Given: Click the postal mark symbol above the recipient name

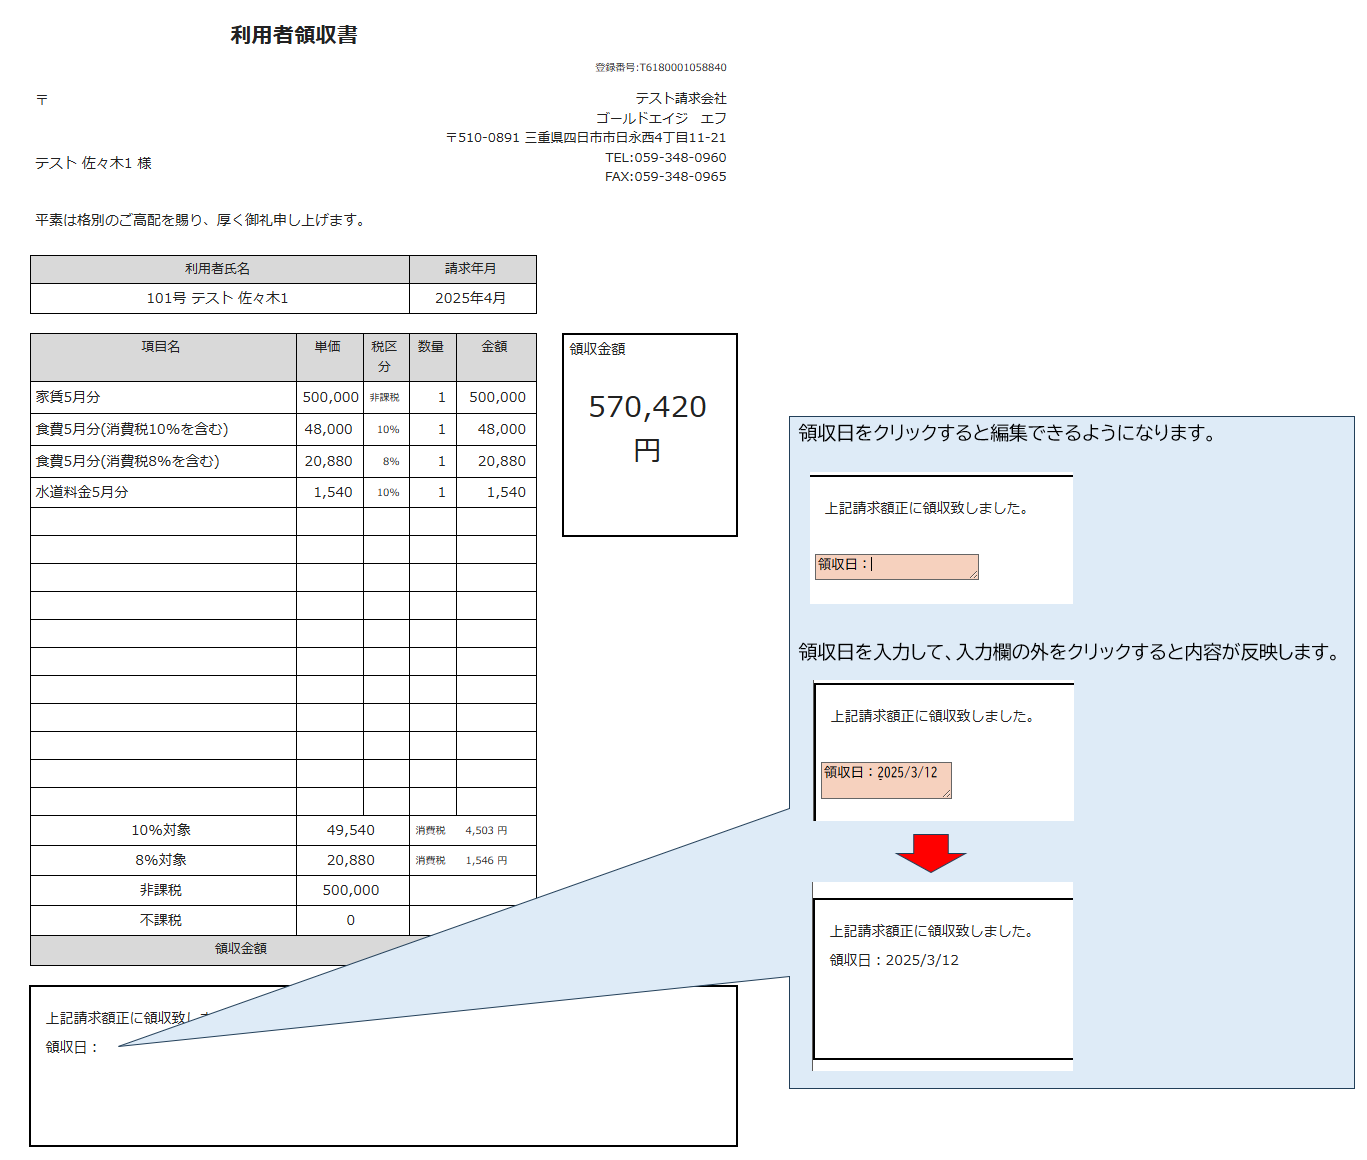Looking at the screenshot, I should tap(42, 99).
